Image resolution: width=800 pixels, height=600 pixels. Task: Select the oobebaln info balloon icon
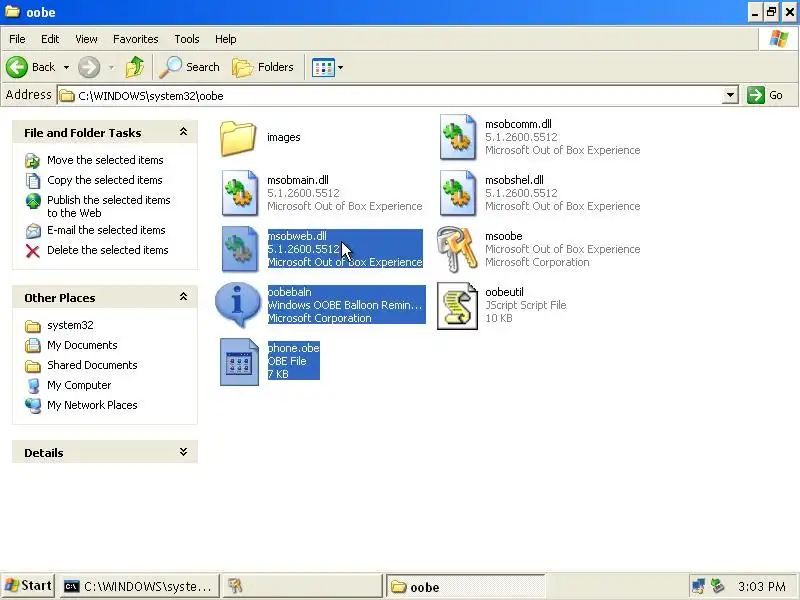click(238, 305)
